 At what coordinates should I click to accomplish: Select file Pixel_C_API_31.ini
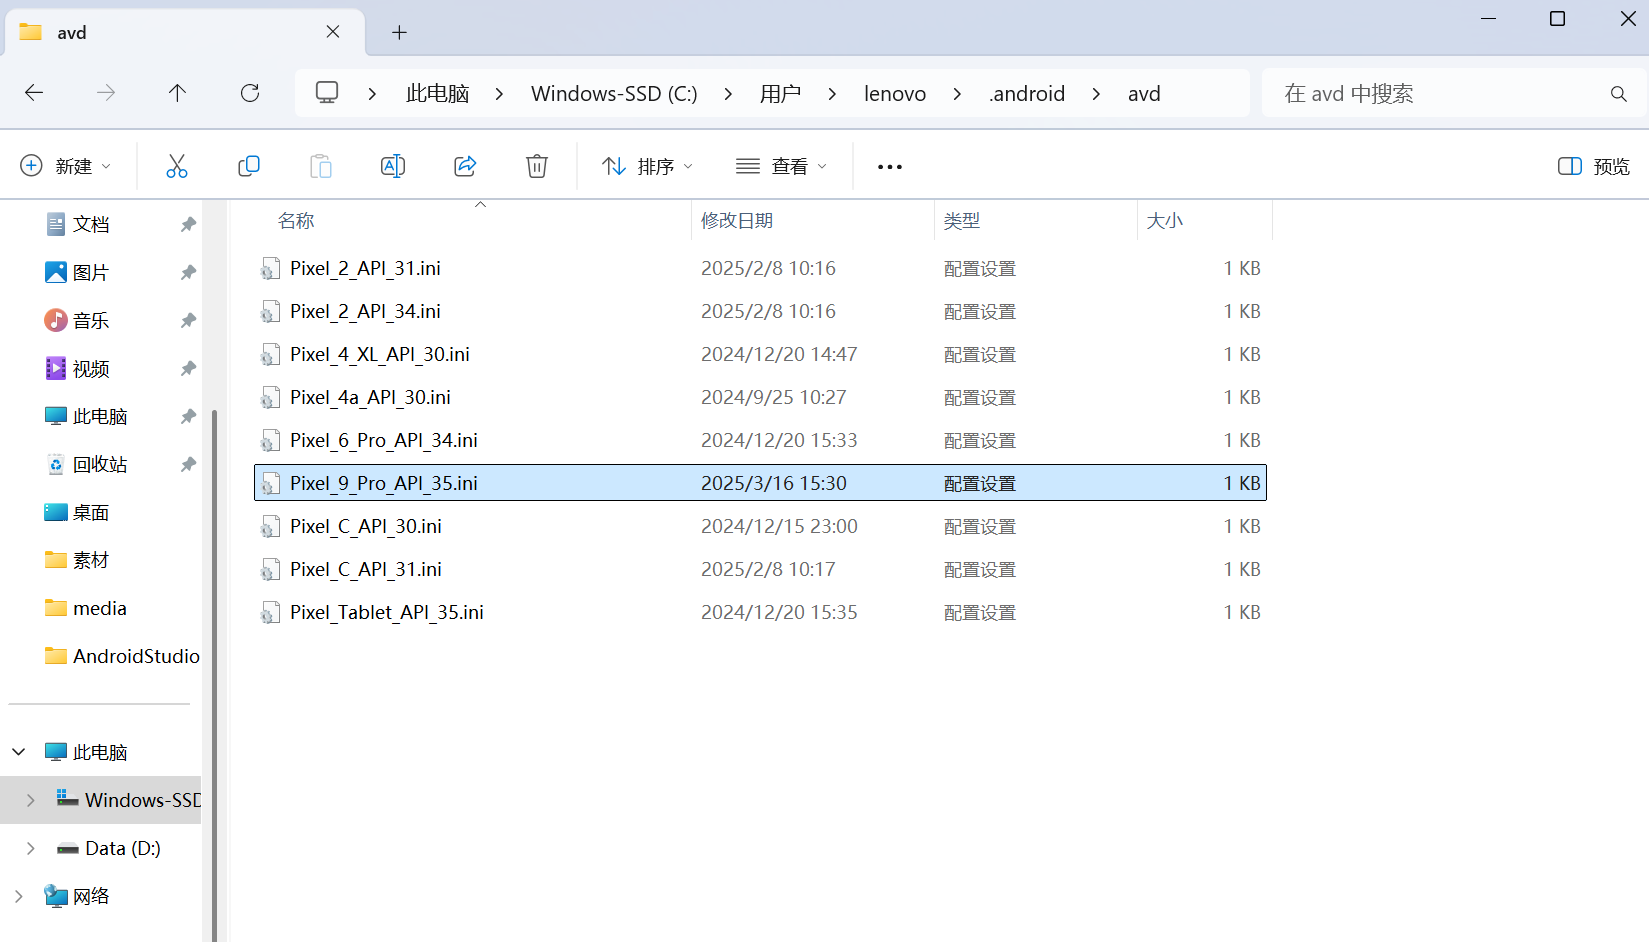click(x=760, y=570)
